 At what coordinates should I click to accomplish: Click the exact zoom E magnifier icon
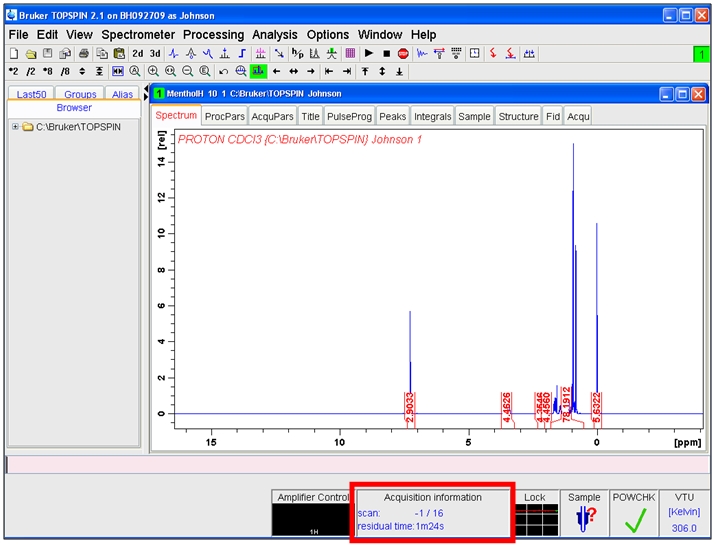click(x=205, y=71)
